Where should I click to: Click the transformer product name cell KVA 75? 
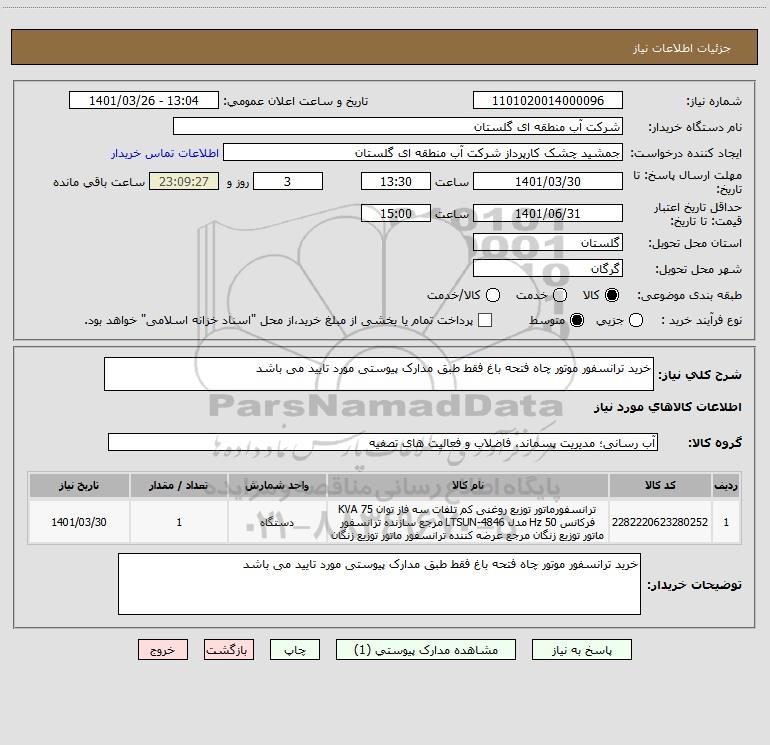tap(468, 522)
